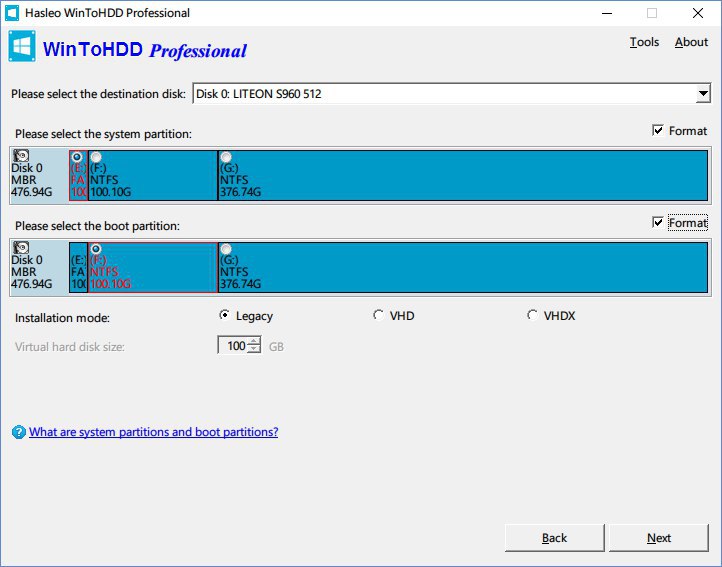The image size is (722, 567).
Task: Click the Disk 0: LITEON S960 512 combo box
Action: click(x=452, y=94)
